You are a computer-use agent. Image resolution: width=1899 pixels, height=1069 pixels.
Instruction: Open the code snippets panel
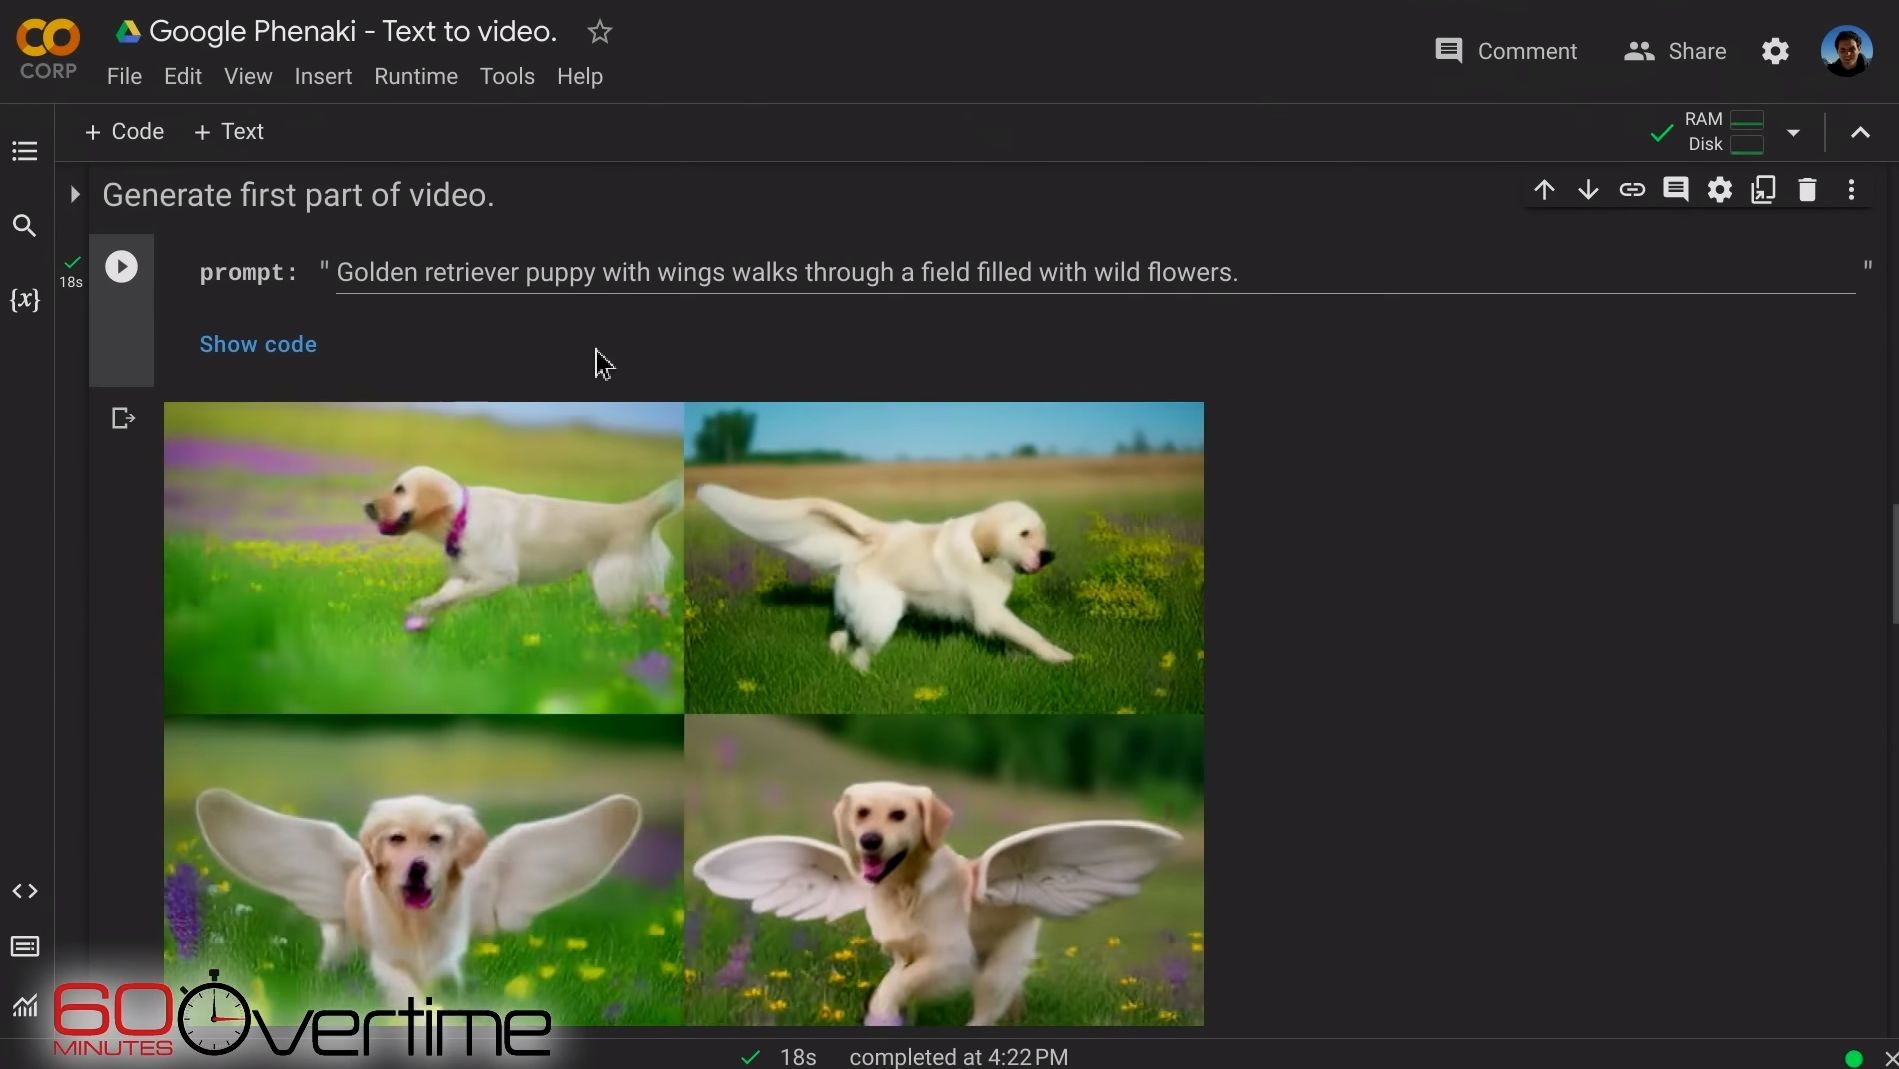click(25, 891)
